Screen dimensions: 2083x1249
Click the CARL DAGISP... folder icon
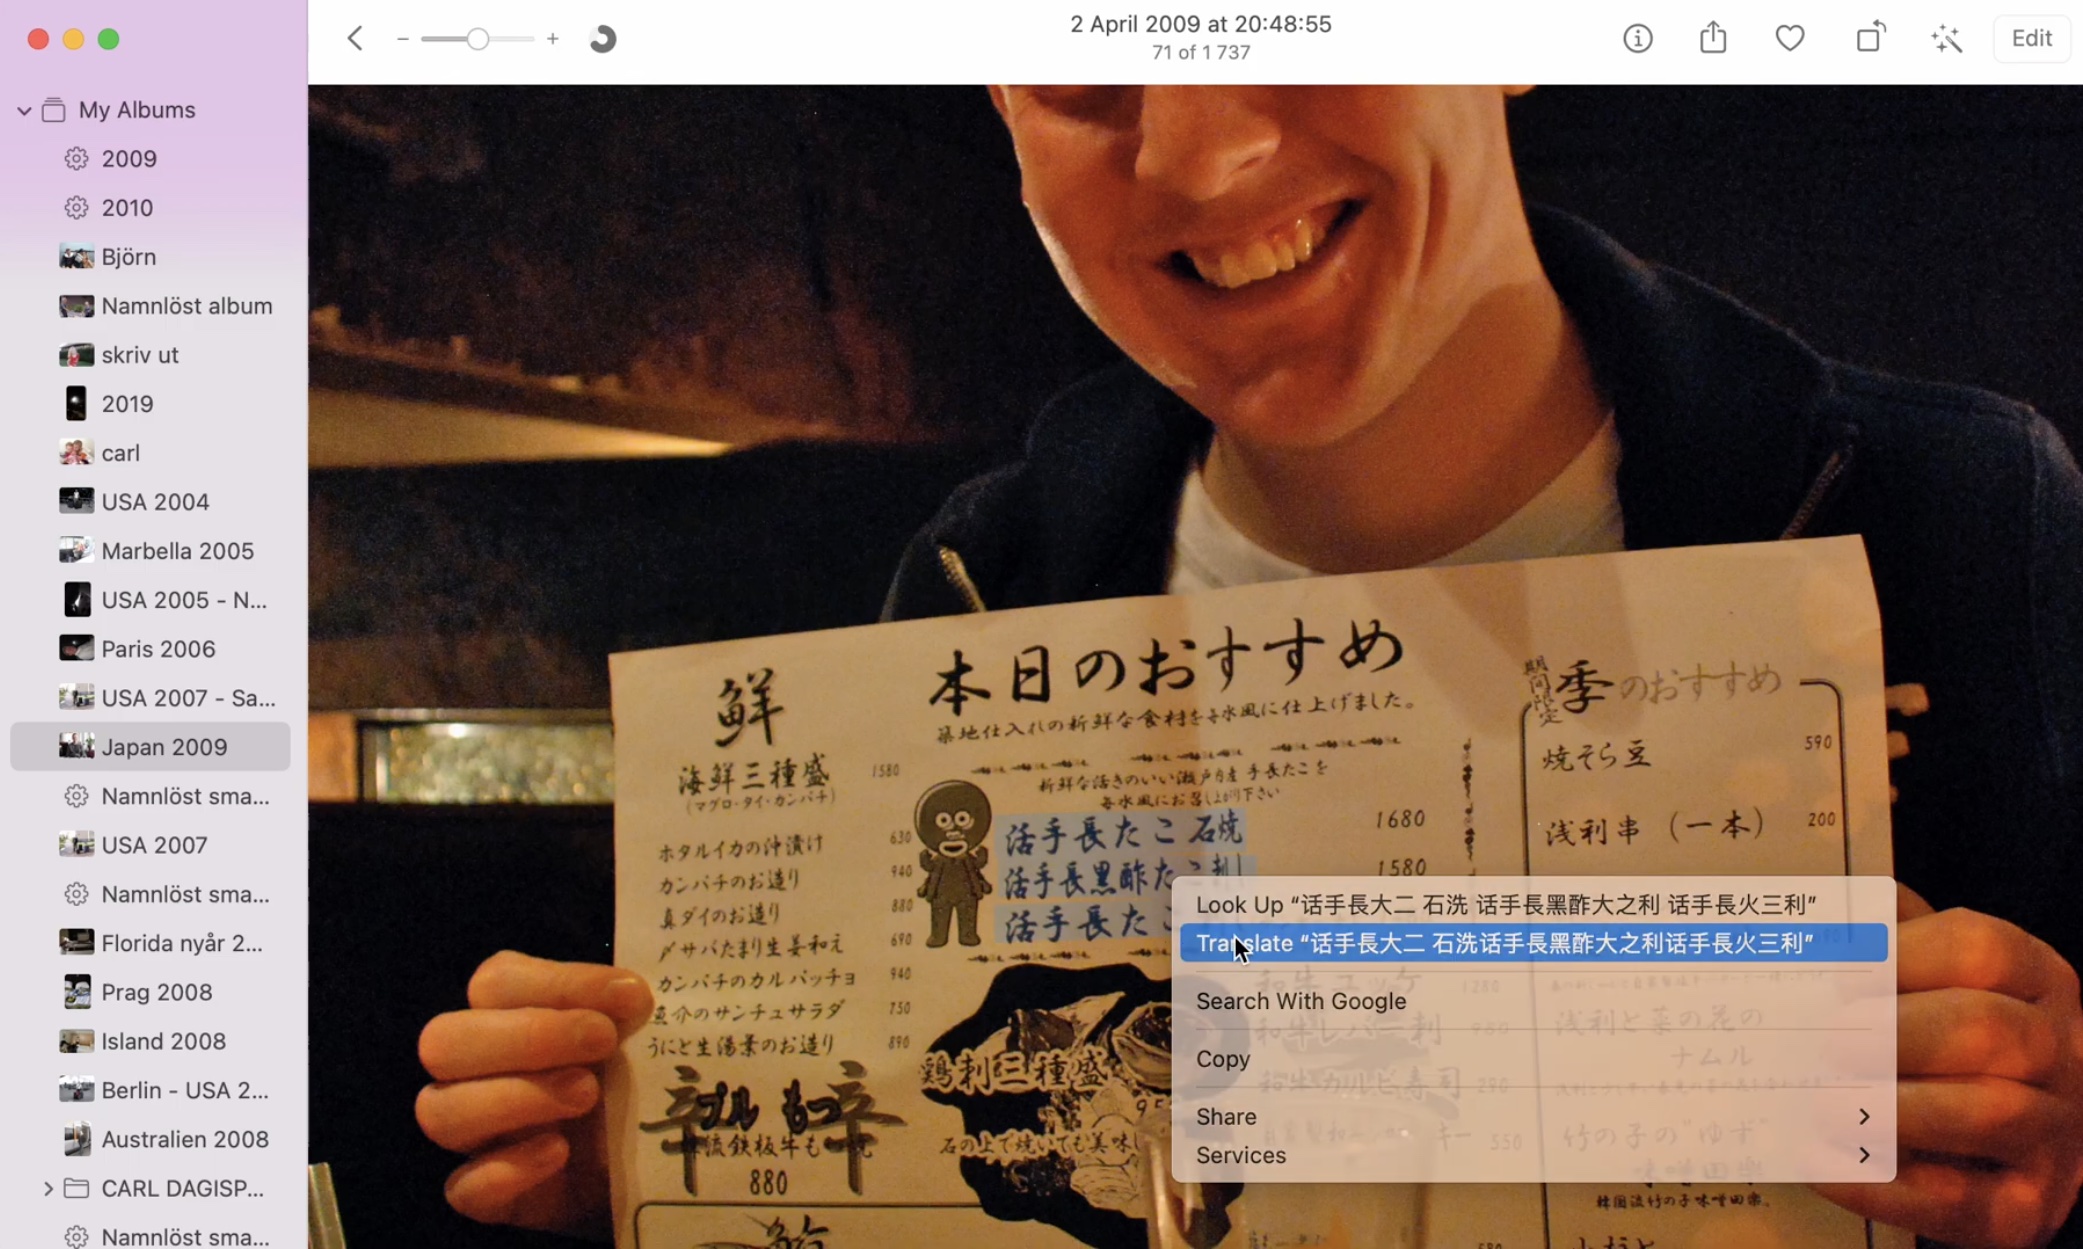click(x=76, y=1188)
